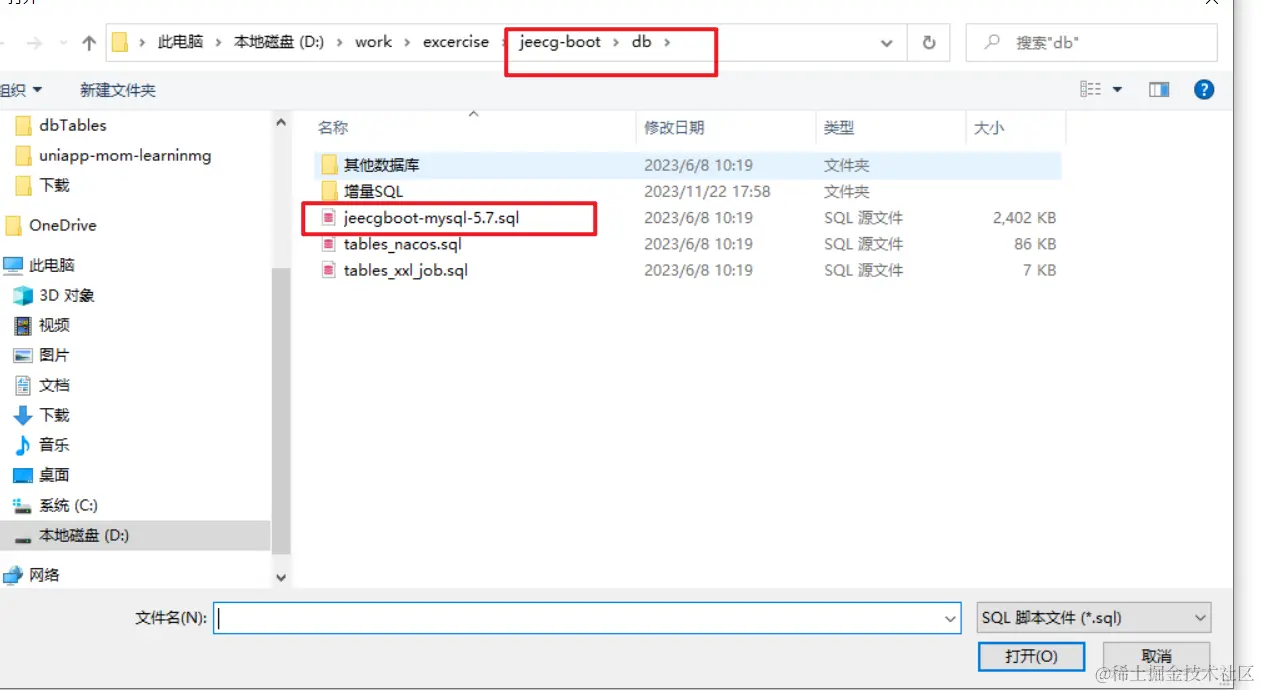Viewport: 1261px width, 690px height.
Task: Select excercise in the address breadcrumb
Action: pos(456,42)
